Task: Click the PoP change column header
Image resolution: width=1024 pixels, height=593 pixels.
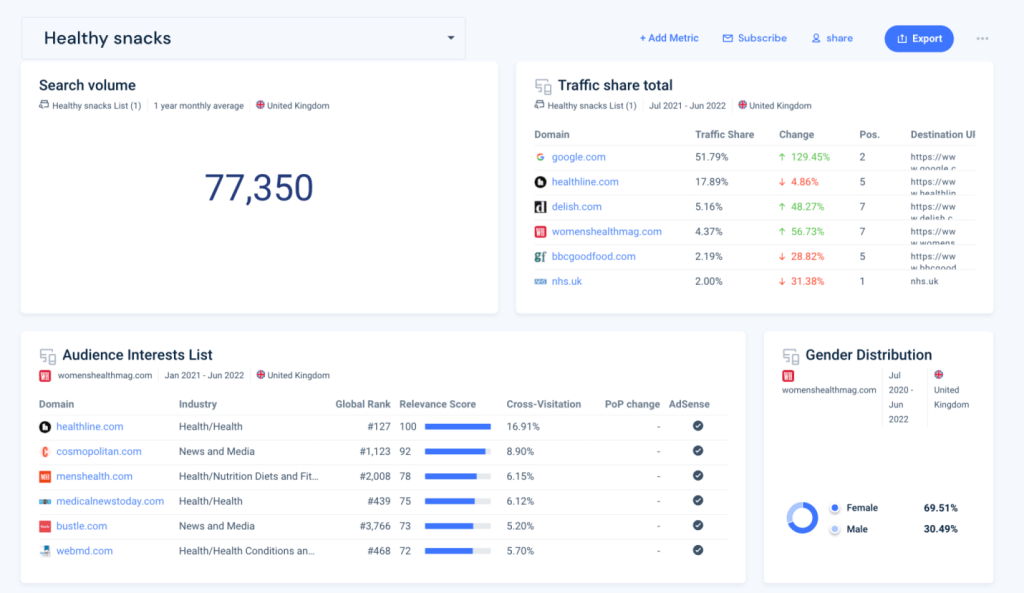Action: point(632,405)
